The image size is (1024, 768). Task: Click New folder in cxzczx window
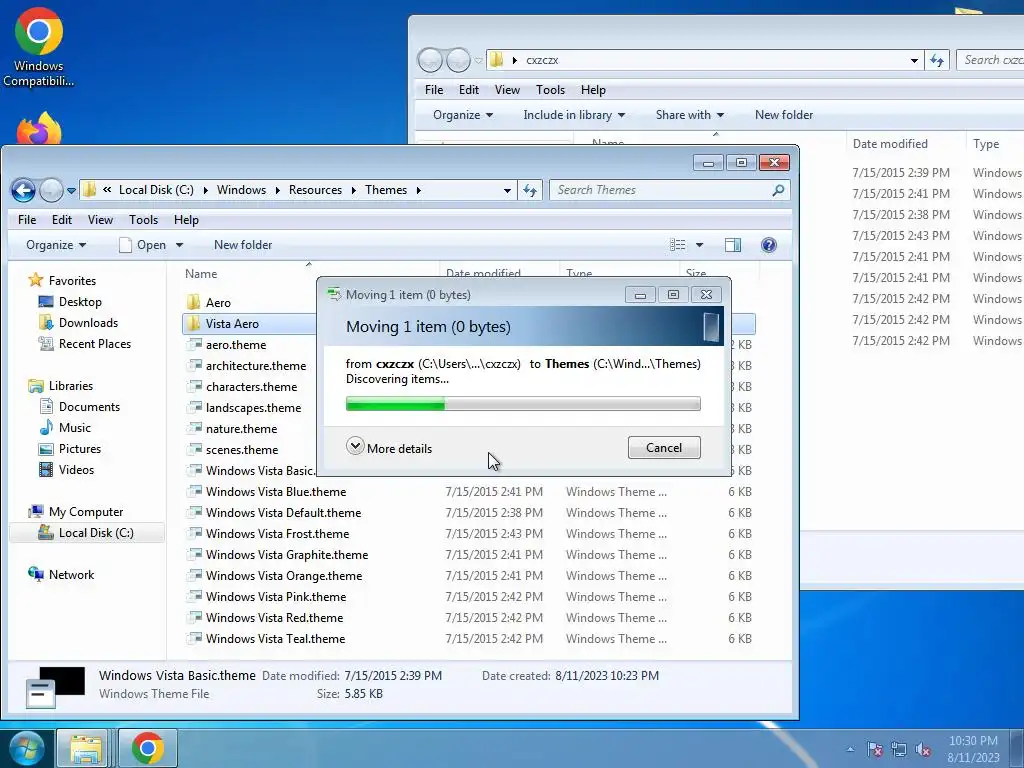[784, 115]
